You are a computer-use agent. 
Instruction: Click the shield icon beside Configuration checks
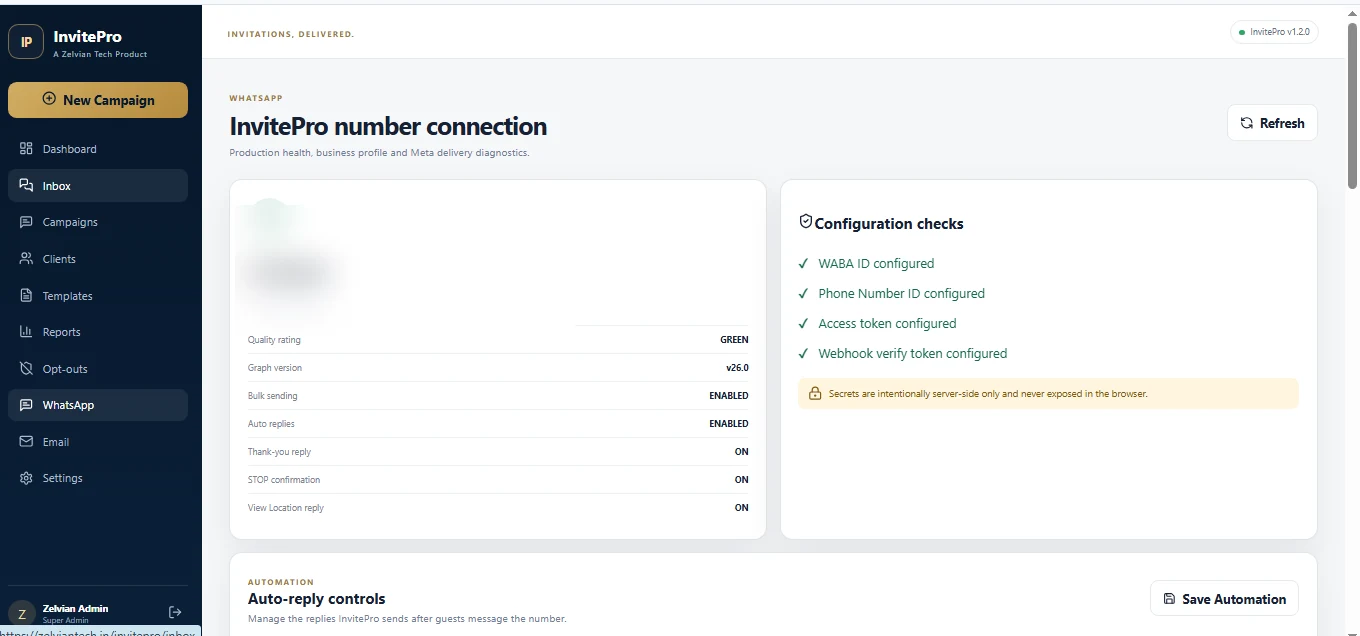tap(805, 222)
